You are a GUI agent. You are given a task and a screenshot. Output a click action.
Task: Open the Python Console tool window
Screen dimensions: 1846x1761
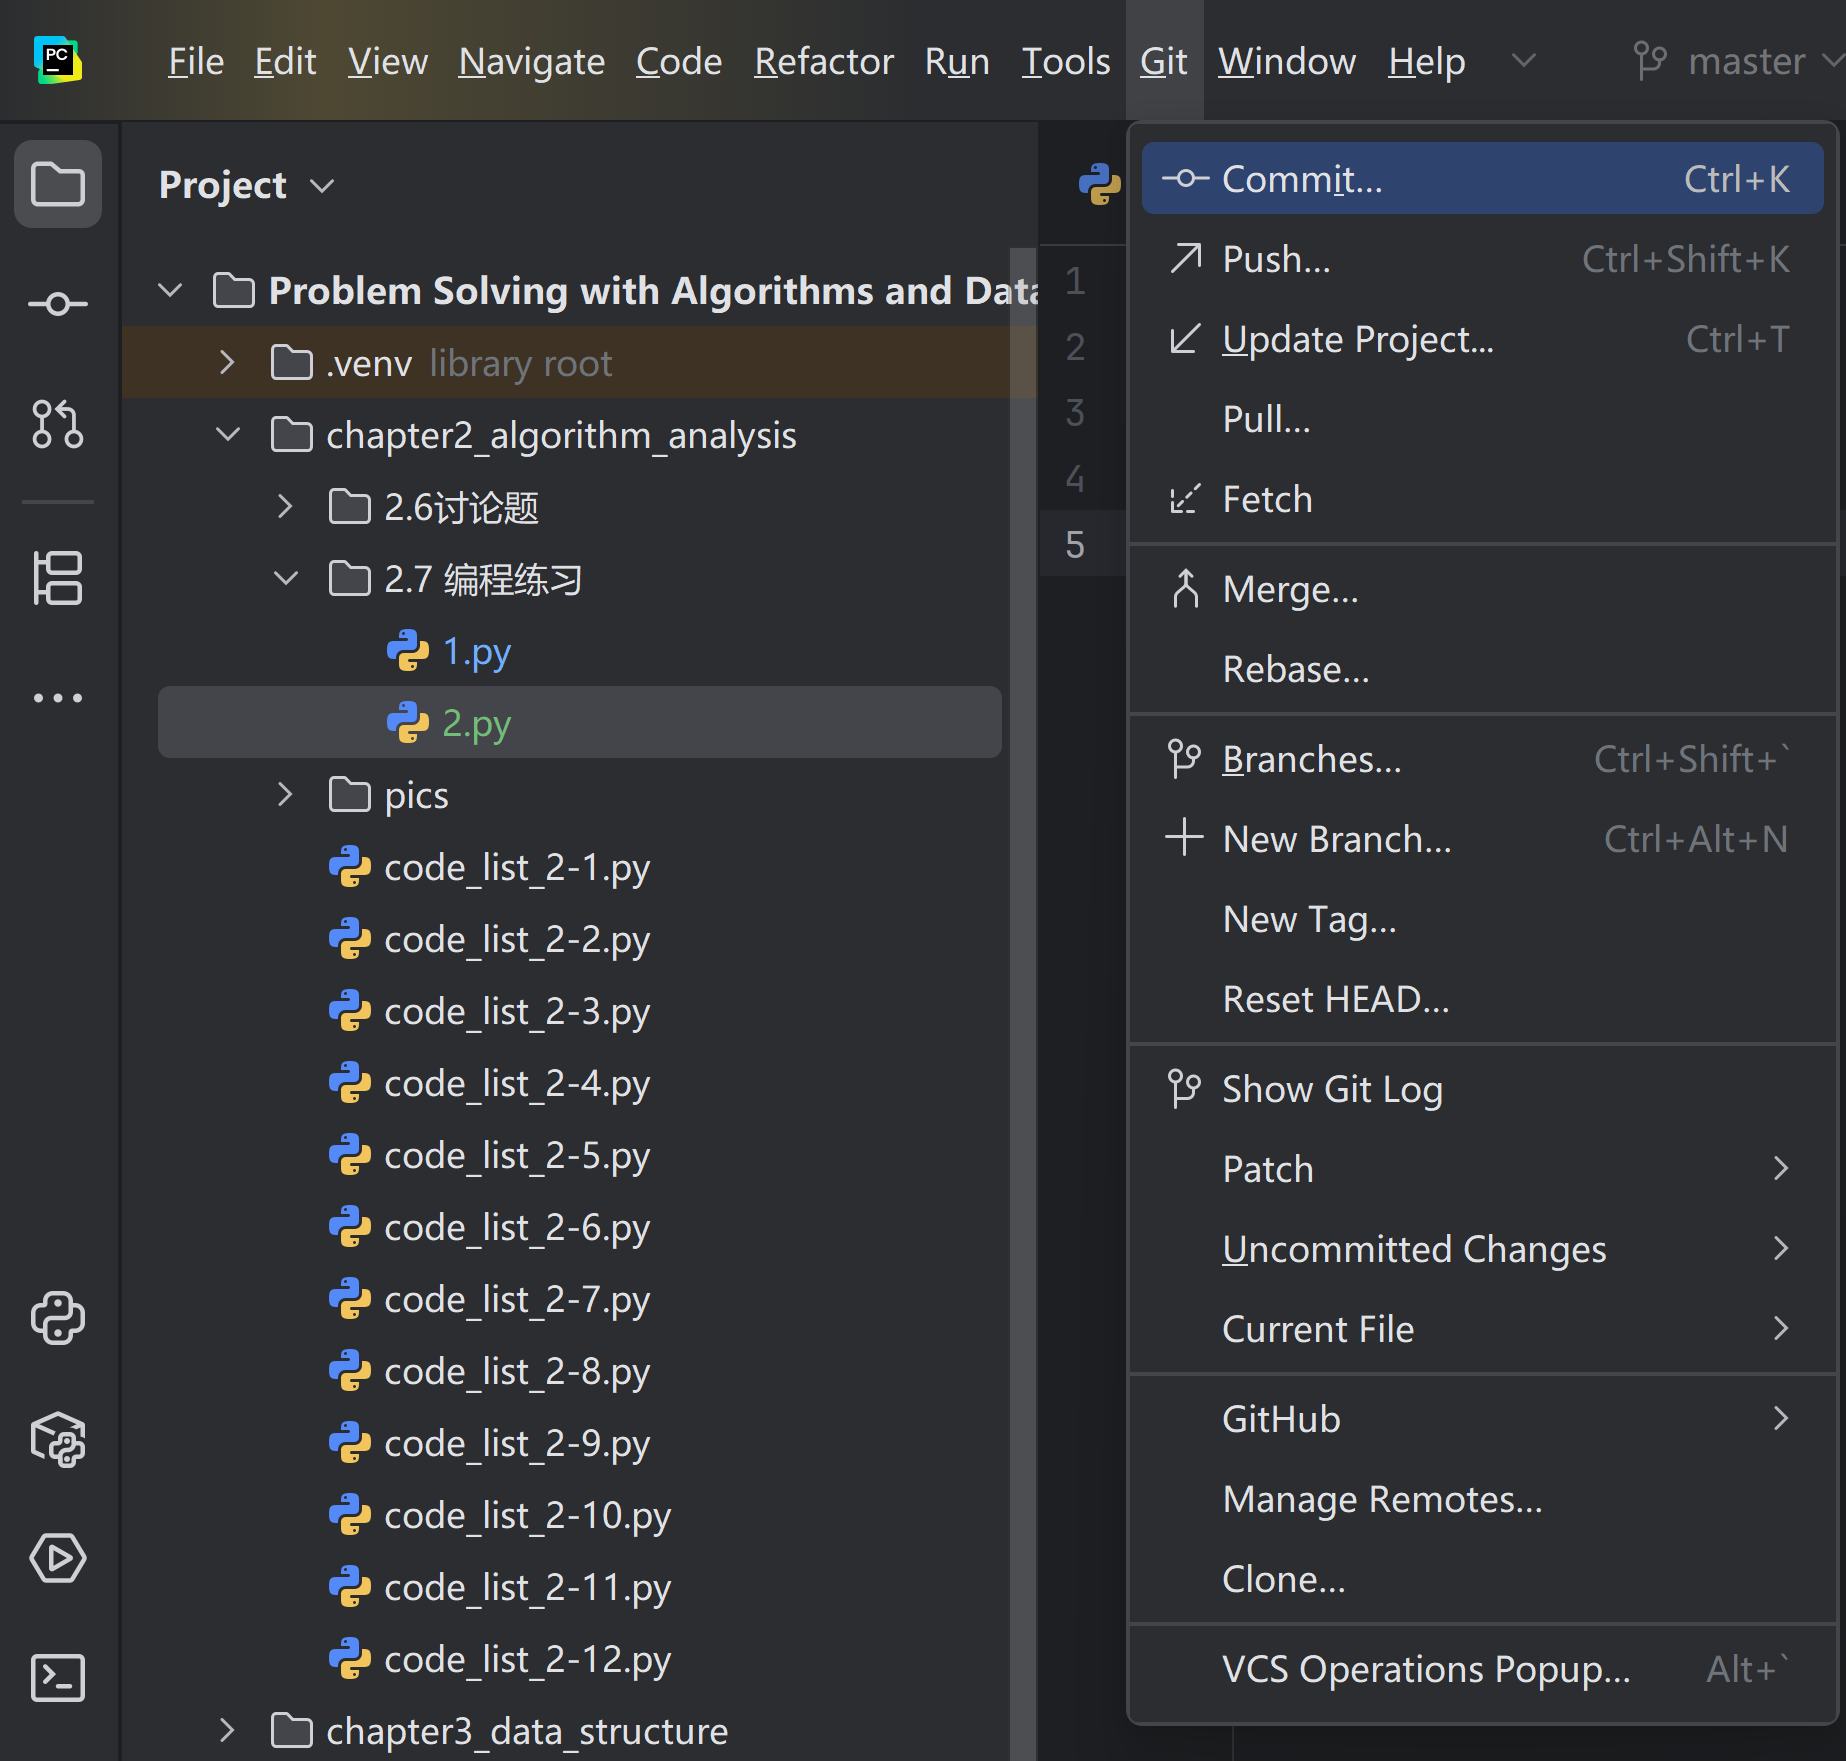pos(57,1318)
